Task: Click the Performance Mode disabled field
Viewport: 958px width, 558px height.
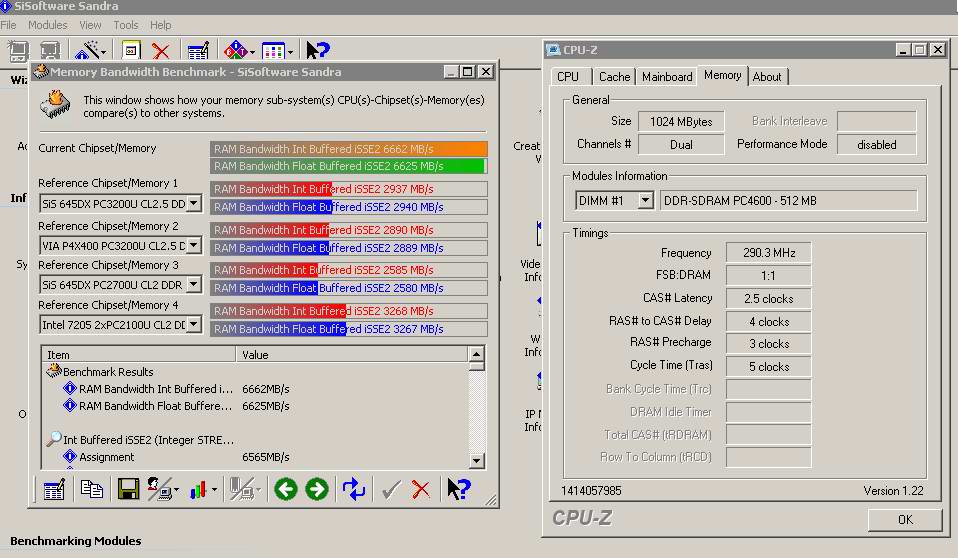Action: pyautogui.click(x=877, y=144)
